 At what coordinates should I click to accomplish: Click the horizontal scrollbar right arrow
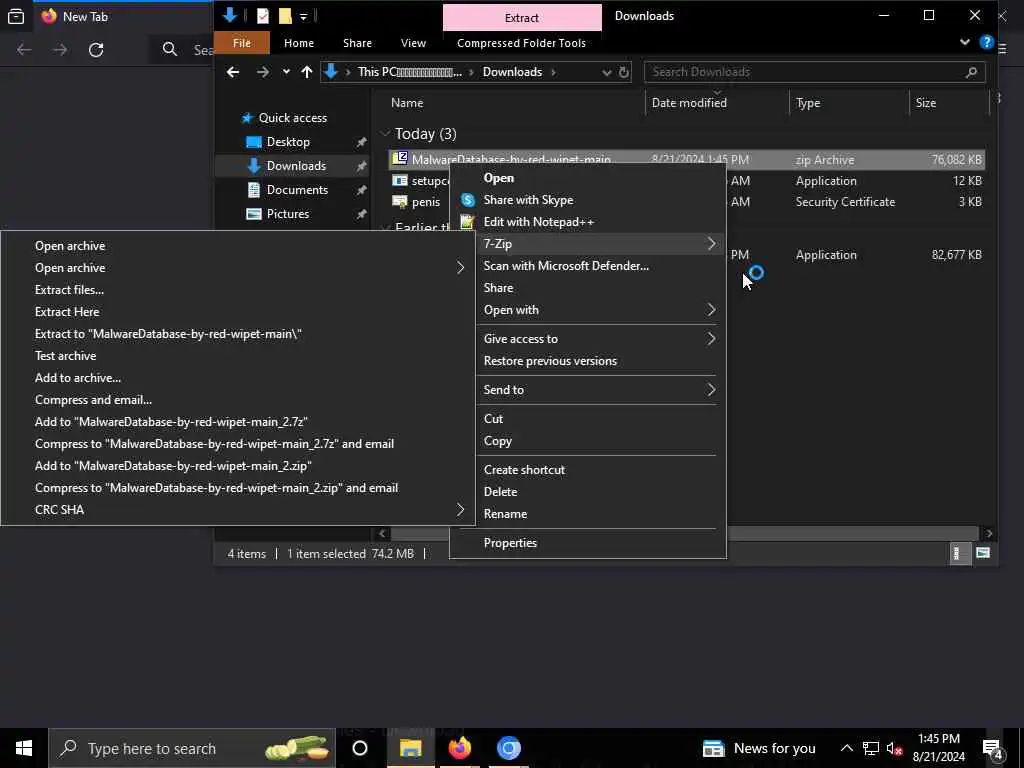point(989,534)
